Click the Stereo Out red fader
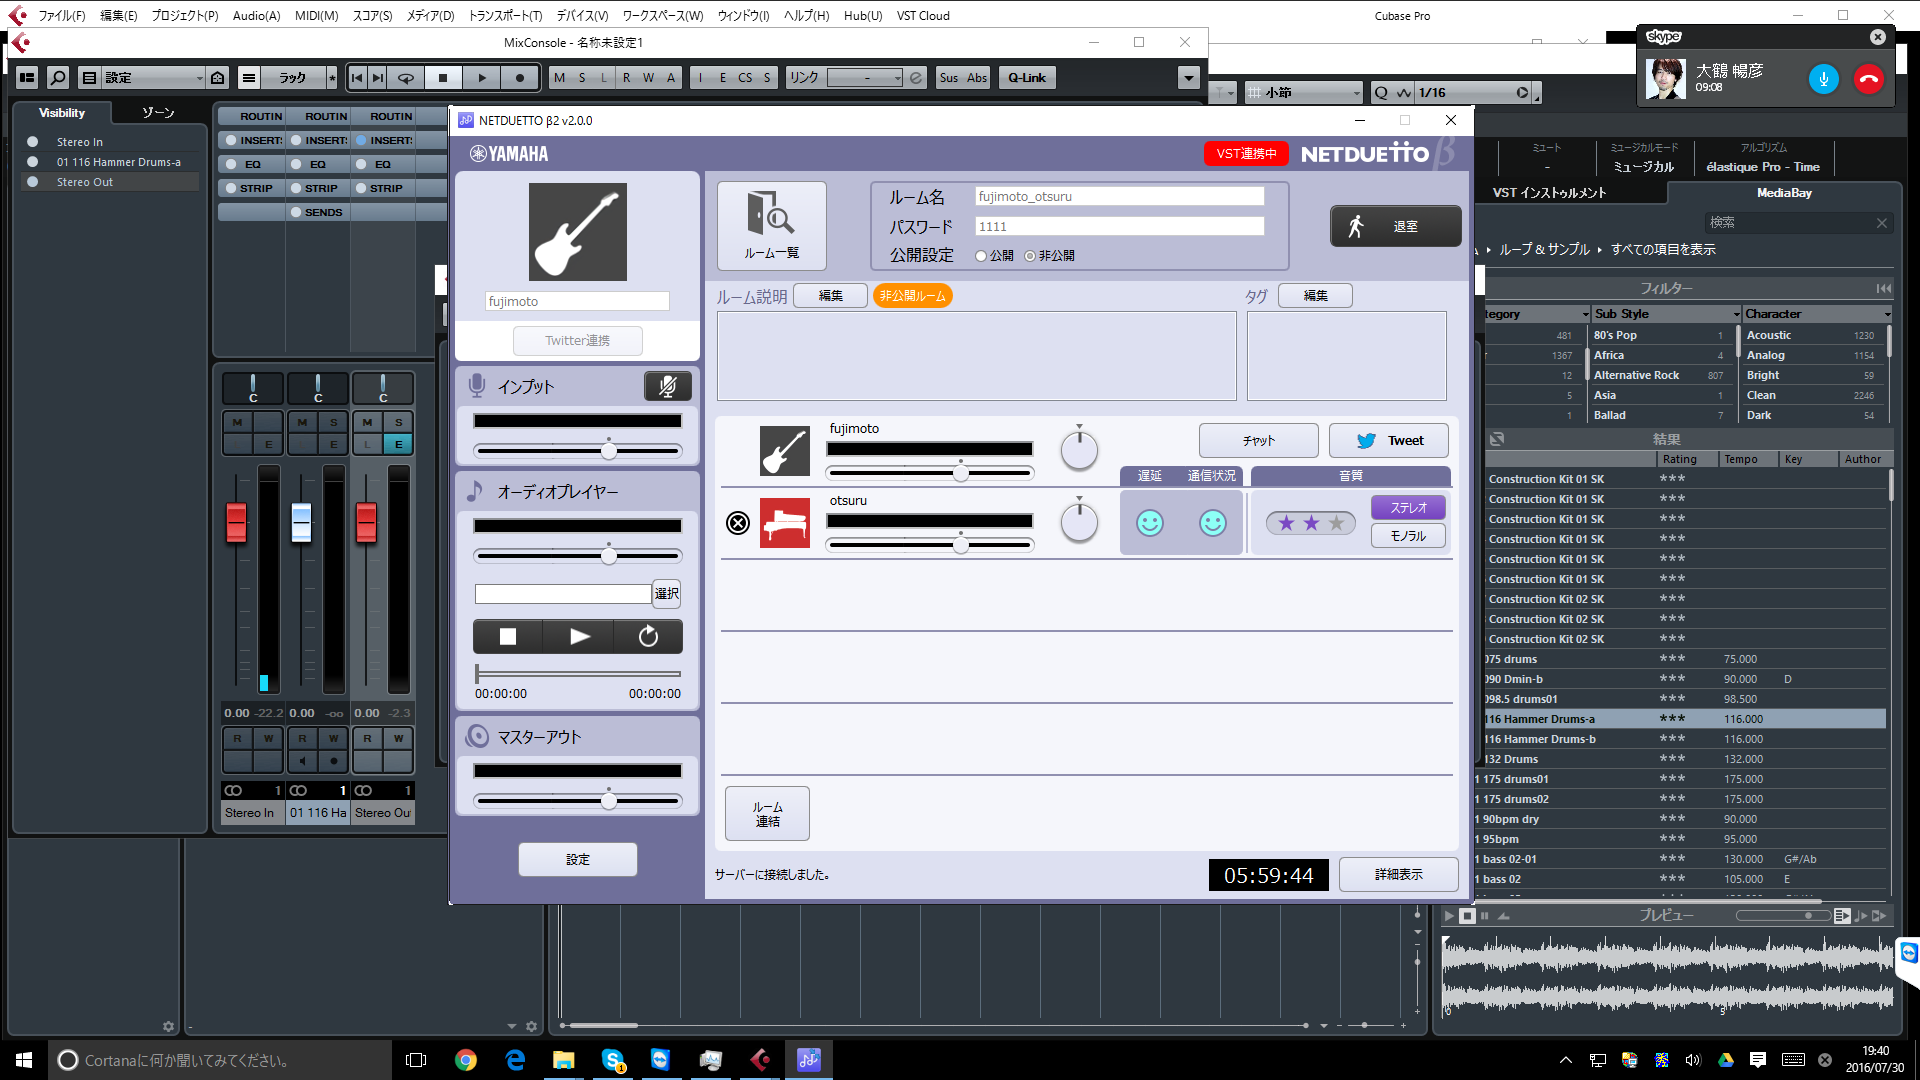Image resolution: width=1920 pixels, height=1080 pixels. [366, 521]
